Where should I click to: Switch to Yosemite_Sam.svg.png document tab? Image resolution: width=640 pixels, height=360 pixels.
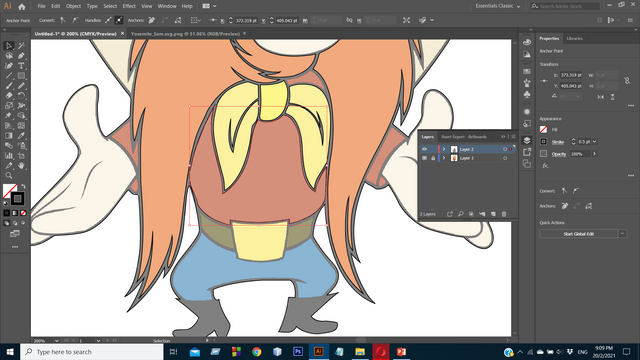click(x=185, y=34)
